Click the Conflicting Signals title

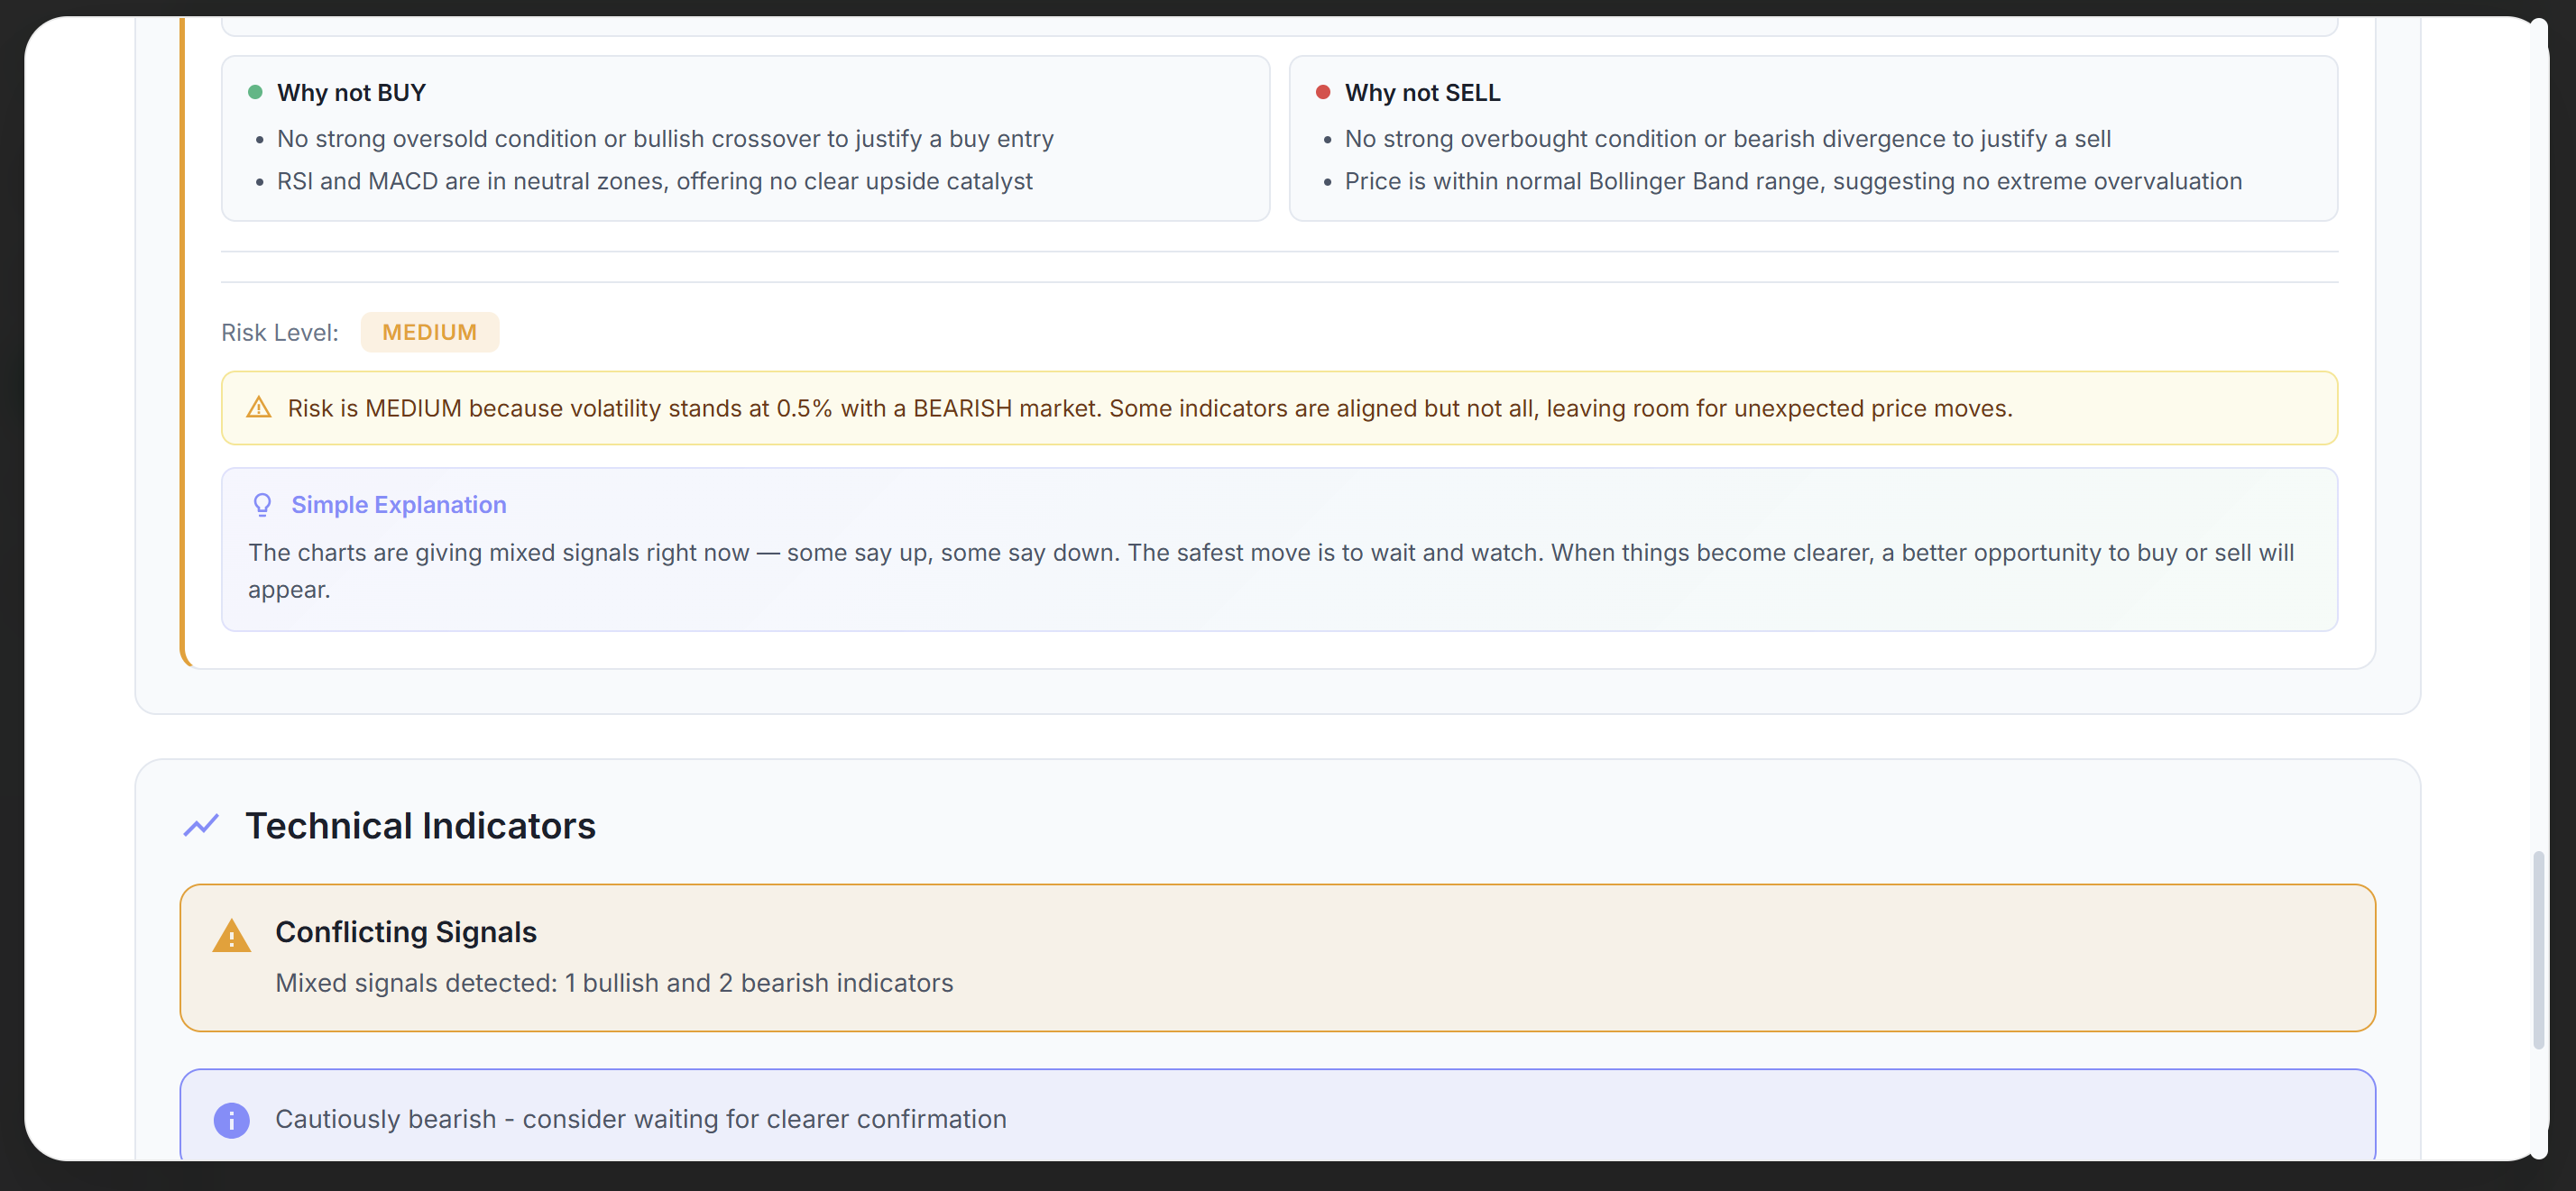(x=406, y=932)
